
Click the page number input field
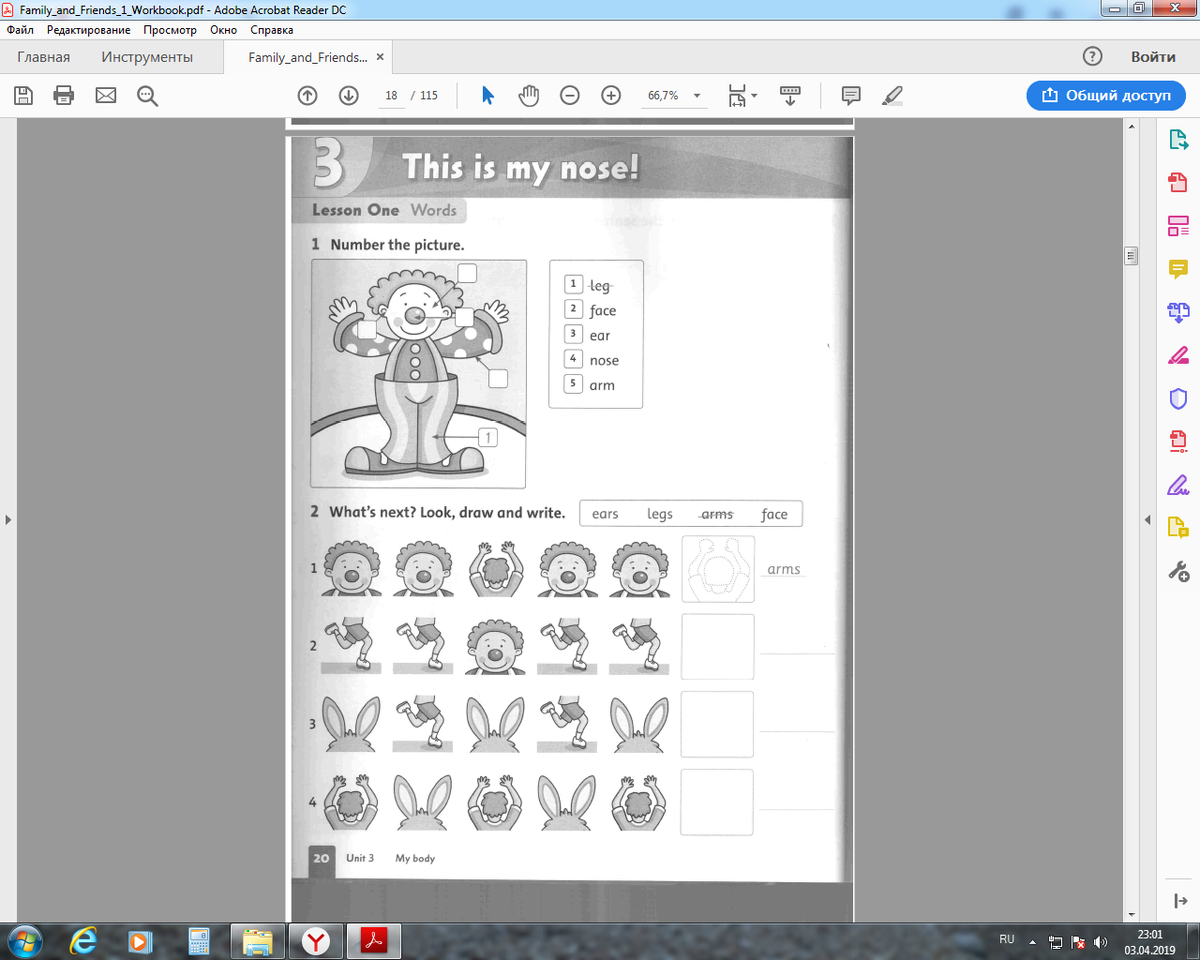point(391,96)
